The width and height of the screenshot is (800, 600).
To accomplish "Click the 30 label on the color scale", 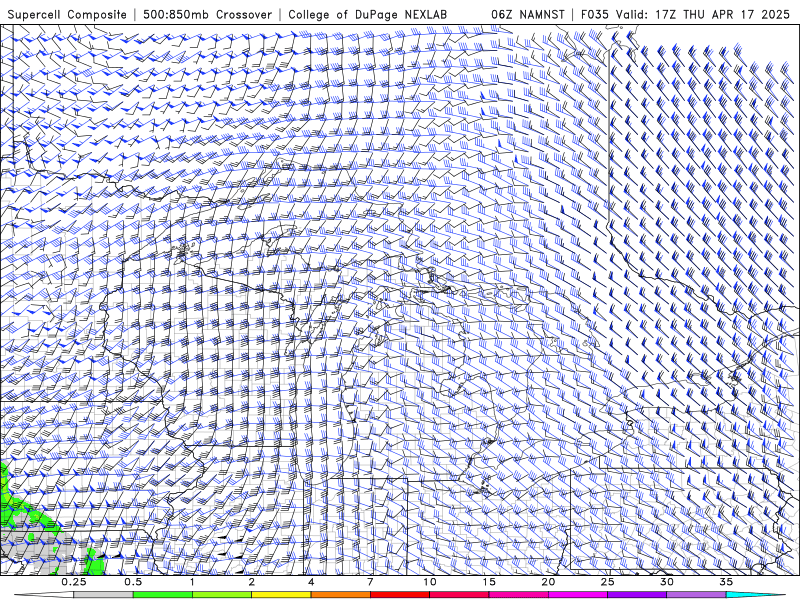I will coord(666,582).
